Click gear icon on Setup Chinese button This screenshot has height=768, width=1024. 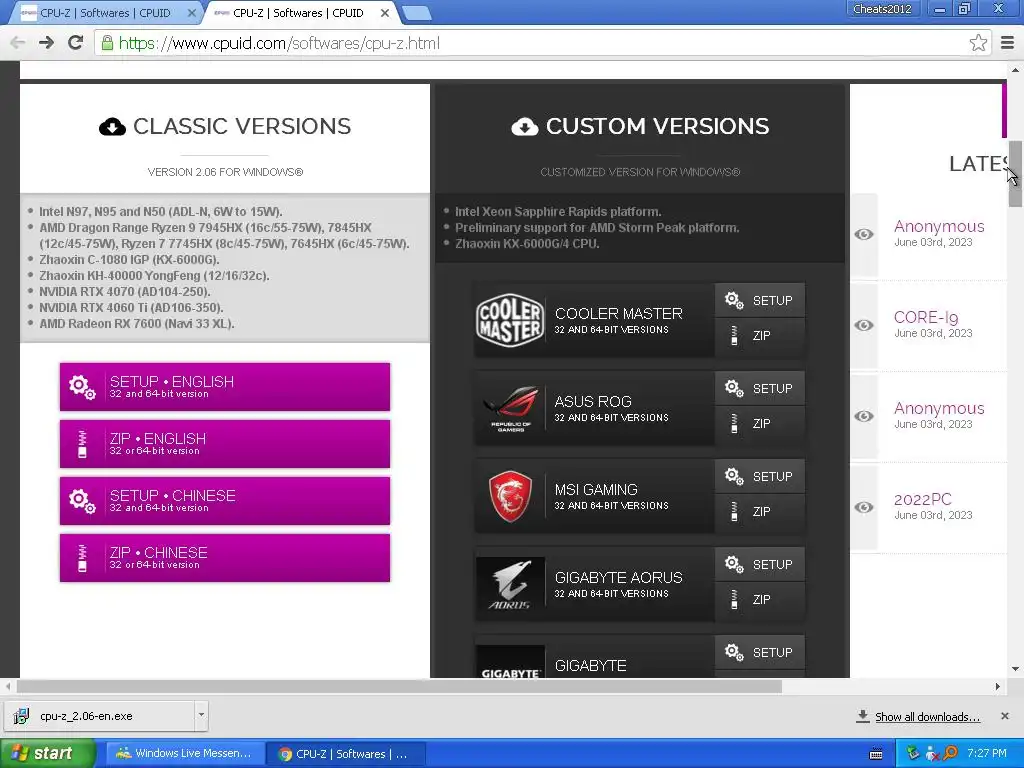tap(82, 501)
